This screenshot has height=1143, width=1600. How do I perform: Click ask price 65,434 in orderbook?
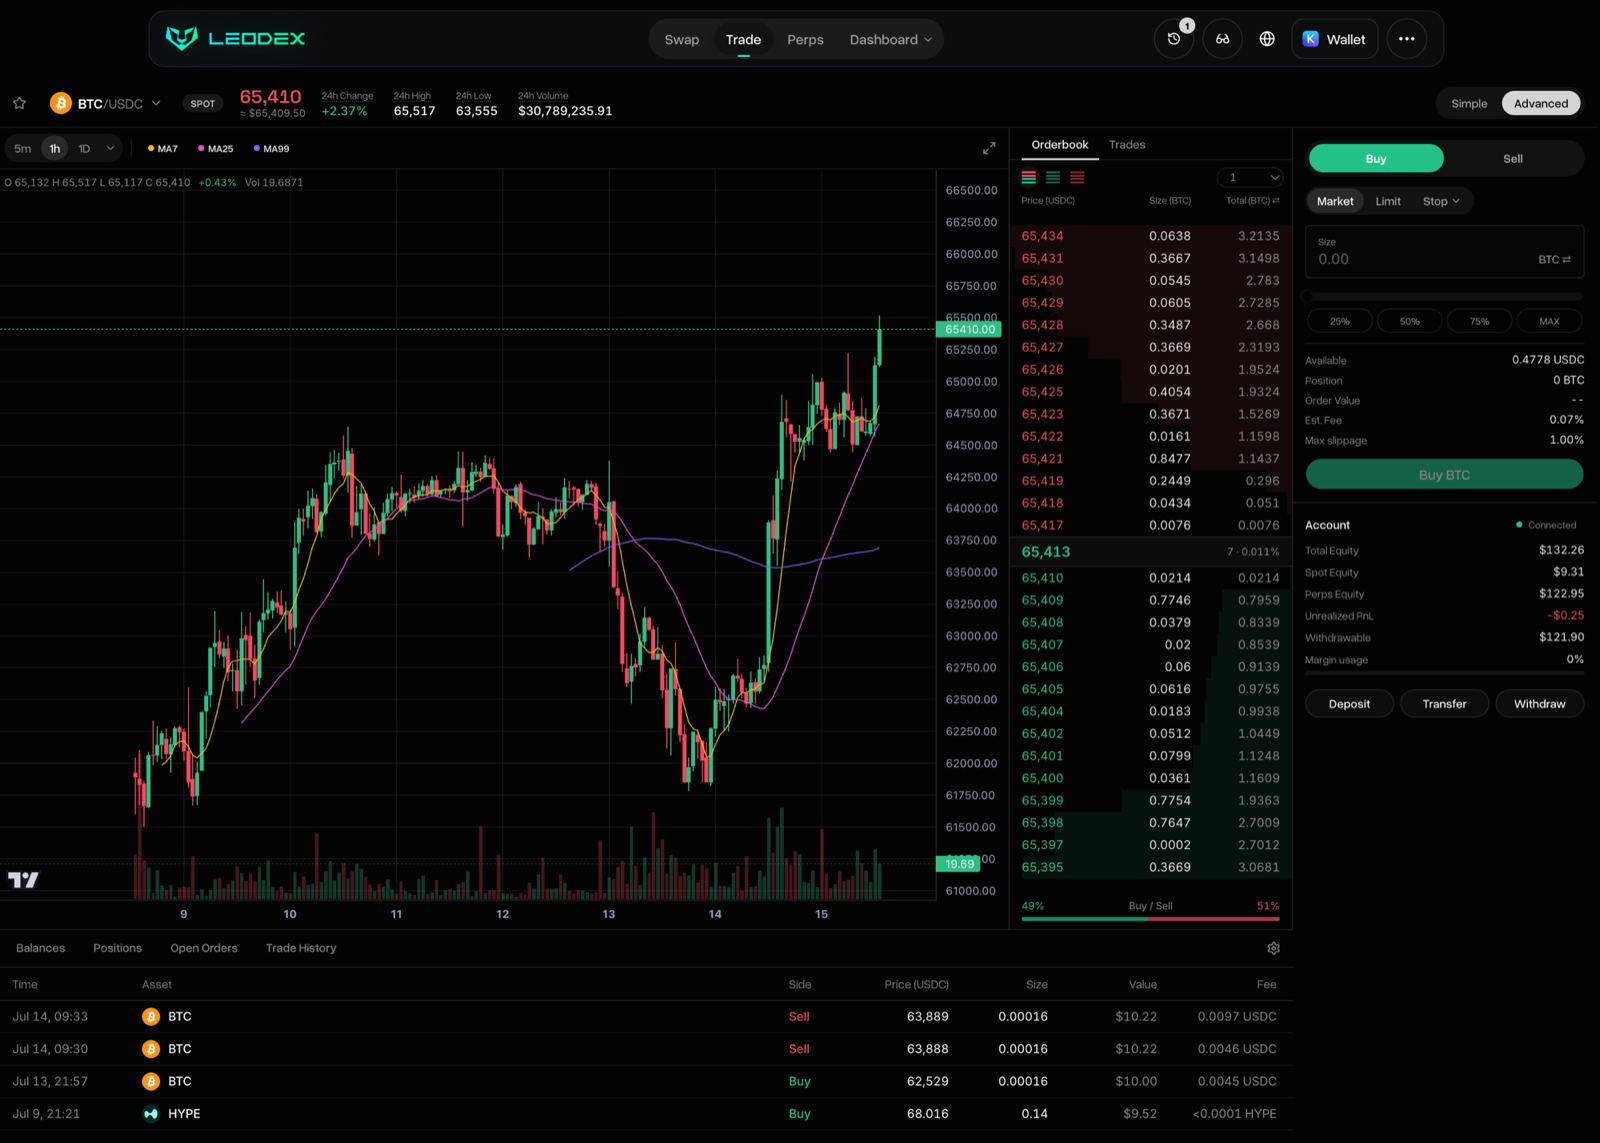coord(1042,236)
